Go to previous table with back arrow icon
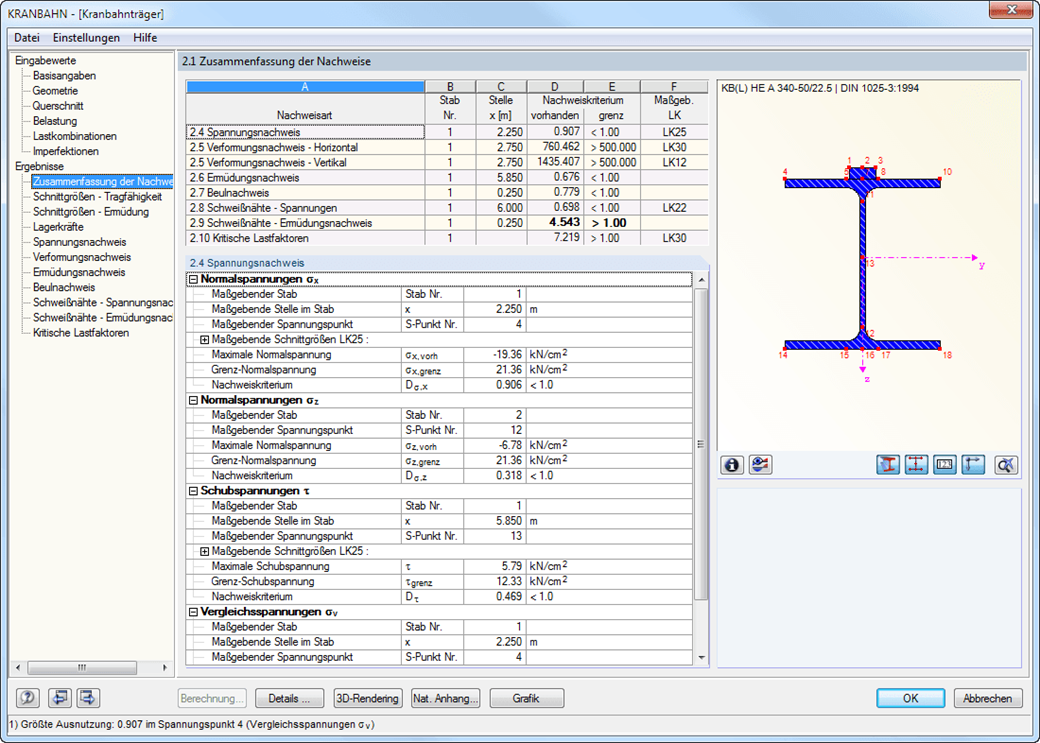Viewport: 1040px width, 743px height. point(60,698)
